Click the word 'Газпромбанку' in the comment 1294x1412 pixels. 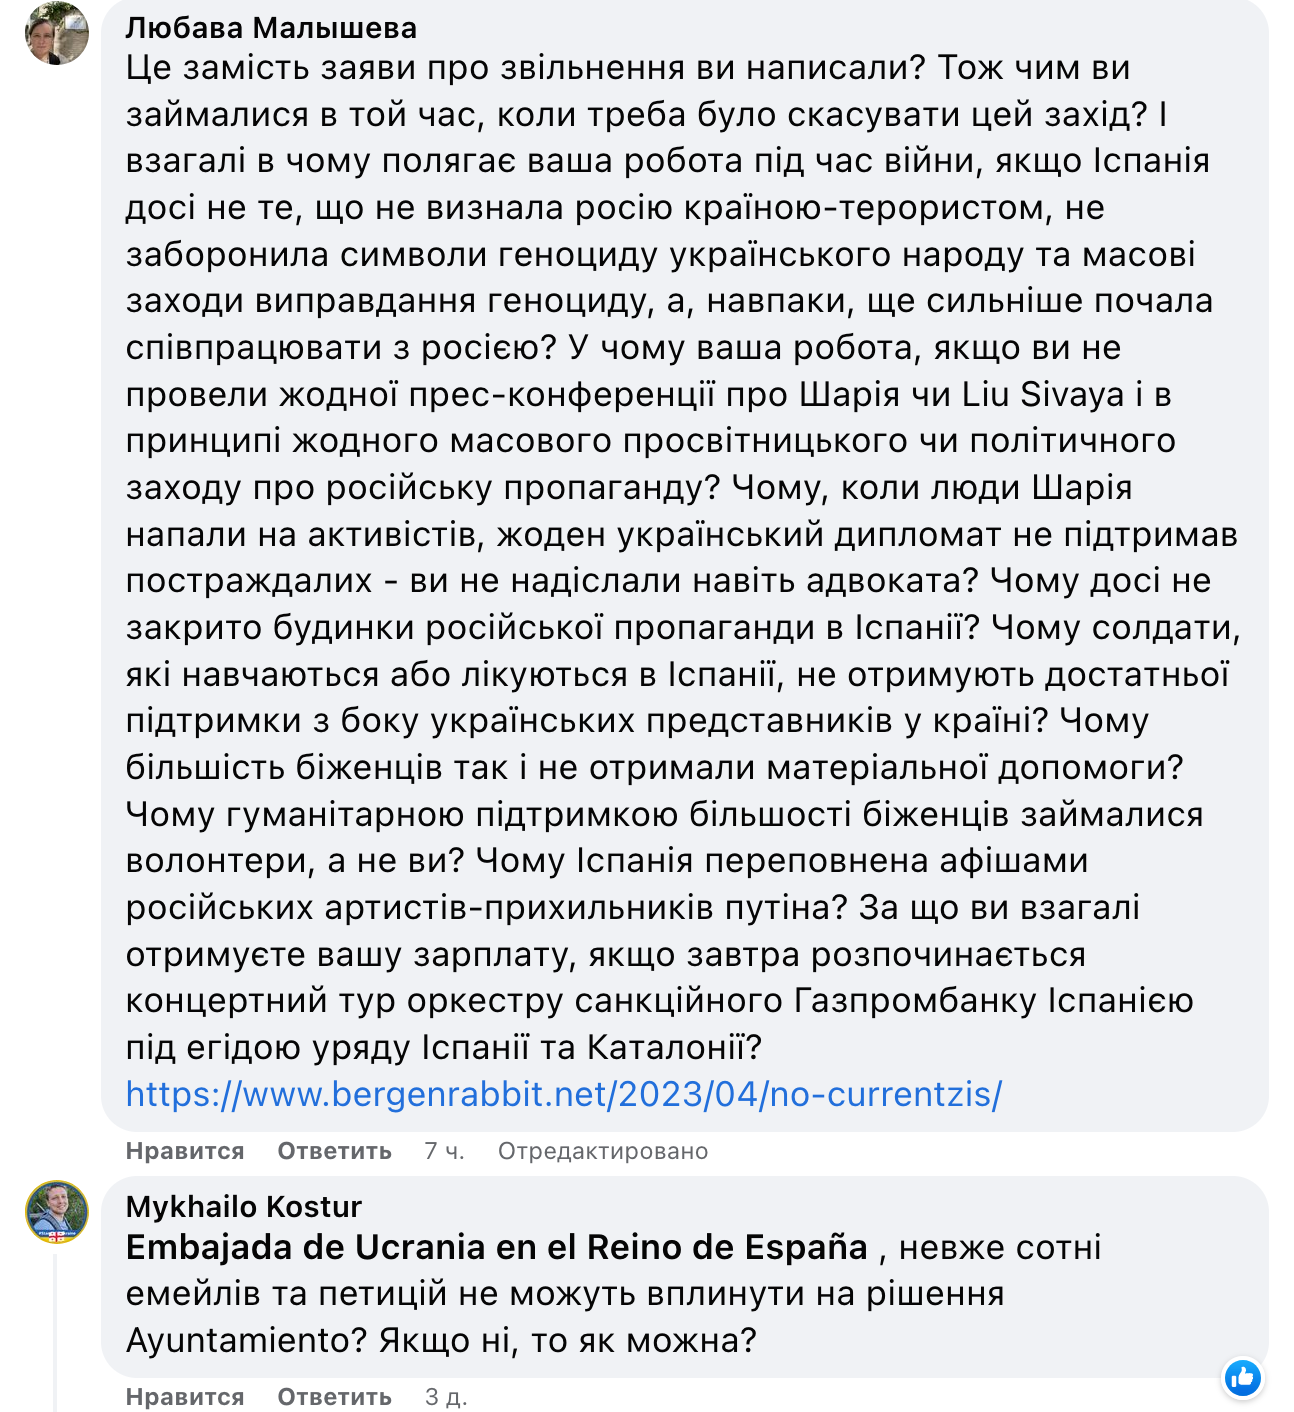[x=915, y=1001]
